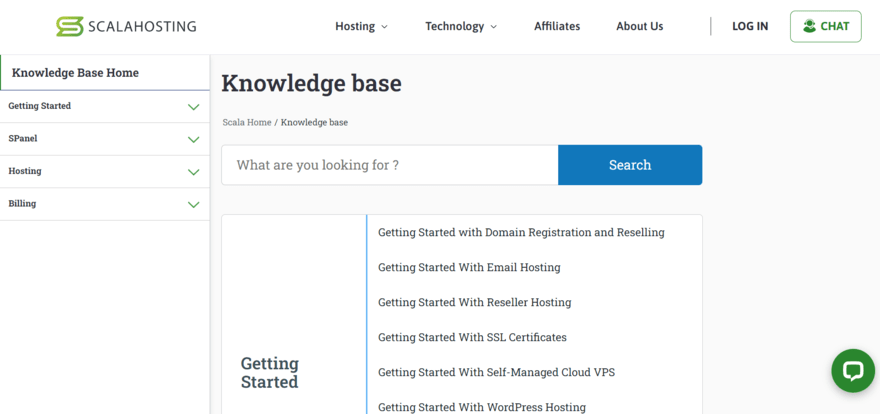This screenshot has height=414, width=880.
Task: Focus the 'What are you looking for' field
Action: click(389, 165)
